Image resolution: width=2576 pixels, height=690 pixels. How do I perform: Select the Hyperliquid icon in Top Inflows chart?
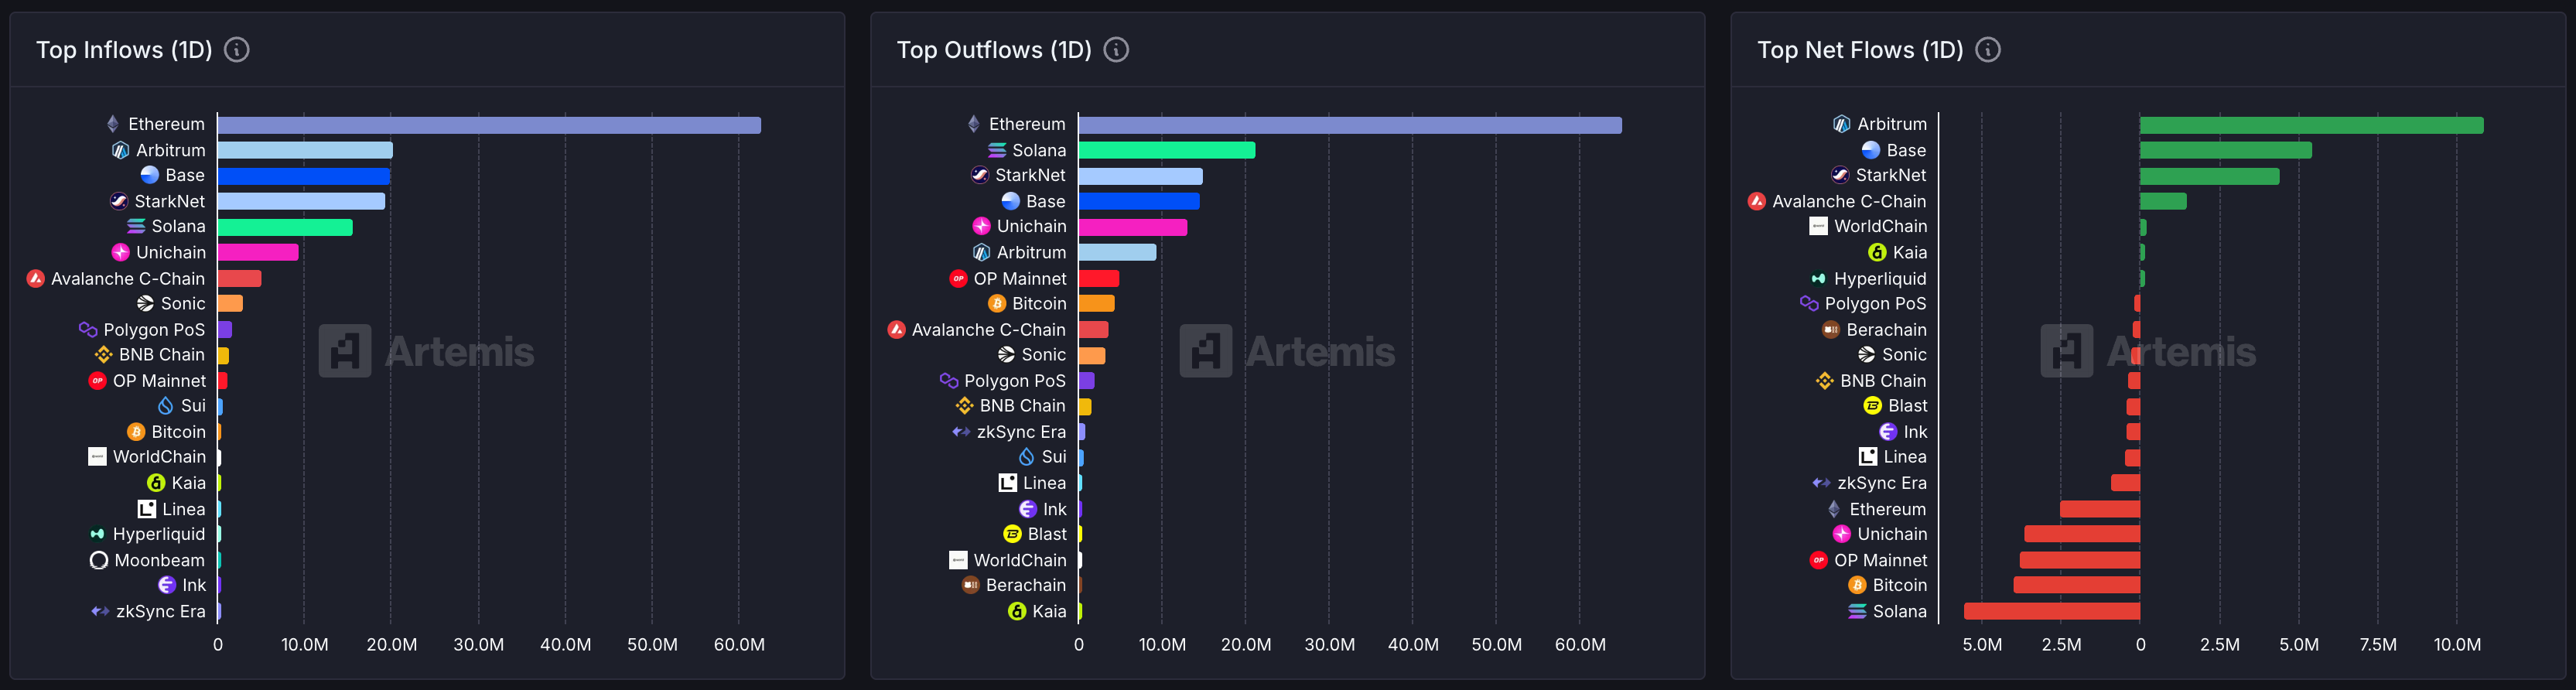point(97,534)
